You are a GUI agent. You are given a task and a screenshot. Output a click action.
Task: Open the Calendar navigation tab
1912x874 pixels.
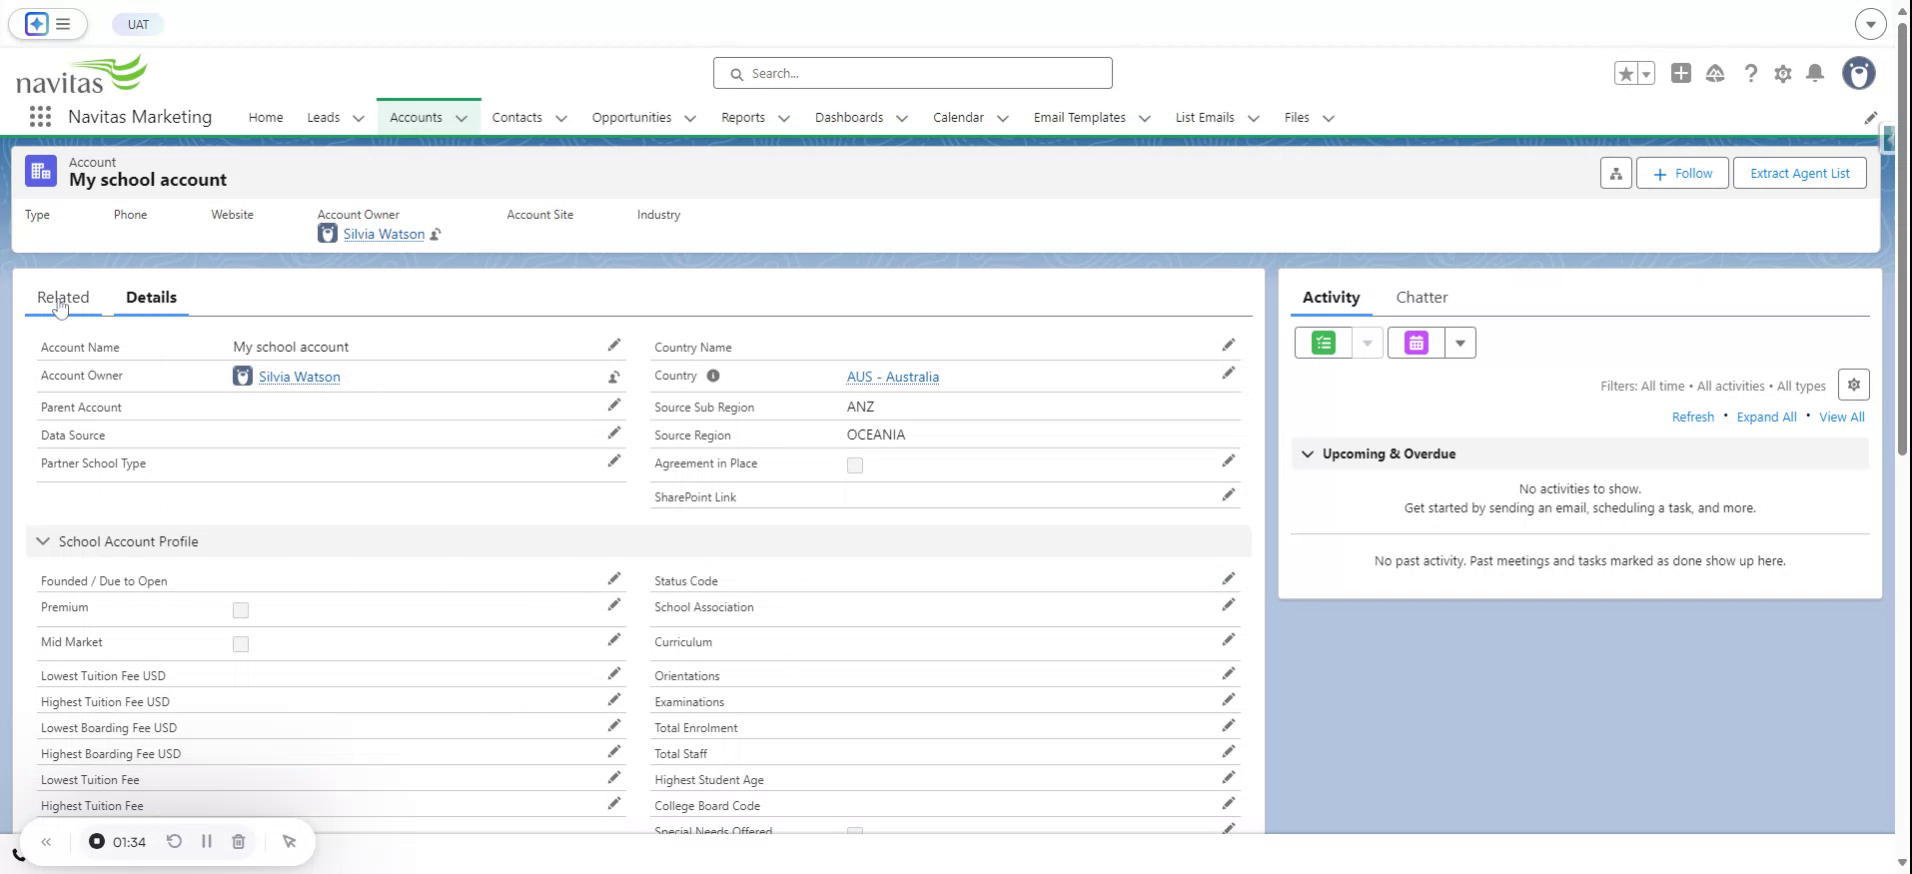point(958,117)
